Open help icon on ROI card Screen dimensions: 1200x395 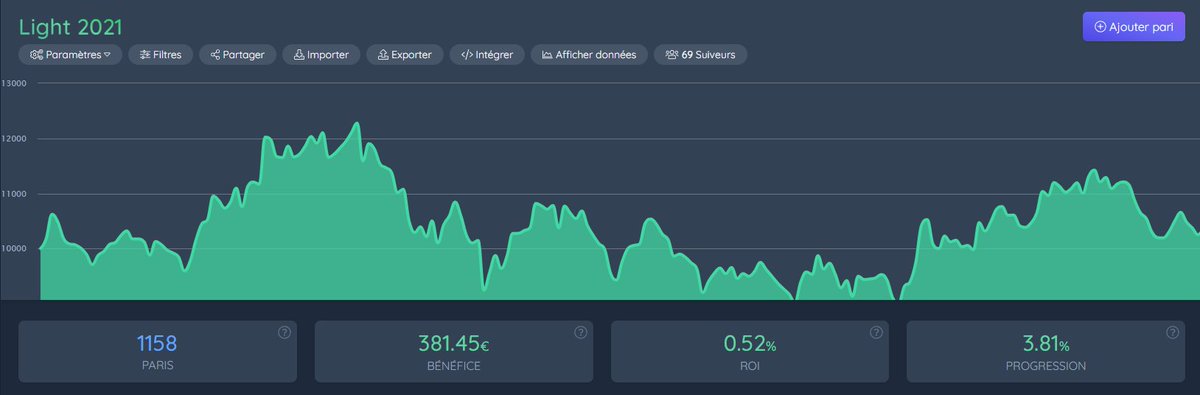click(x=876, y=333)
